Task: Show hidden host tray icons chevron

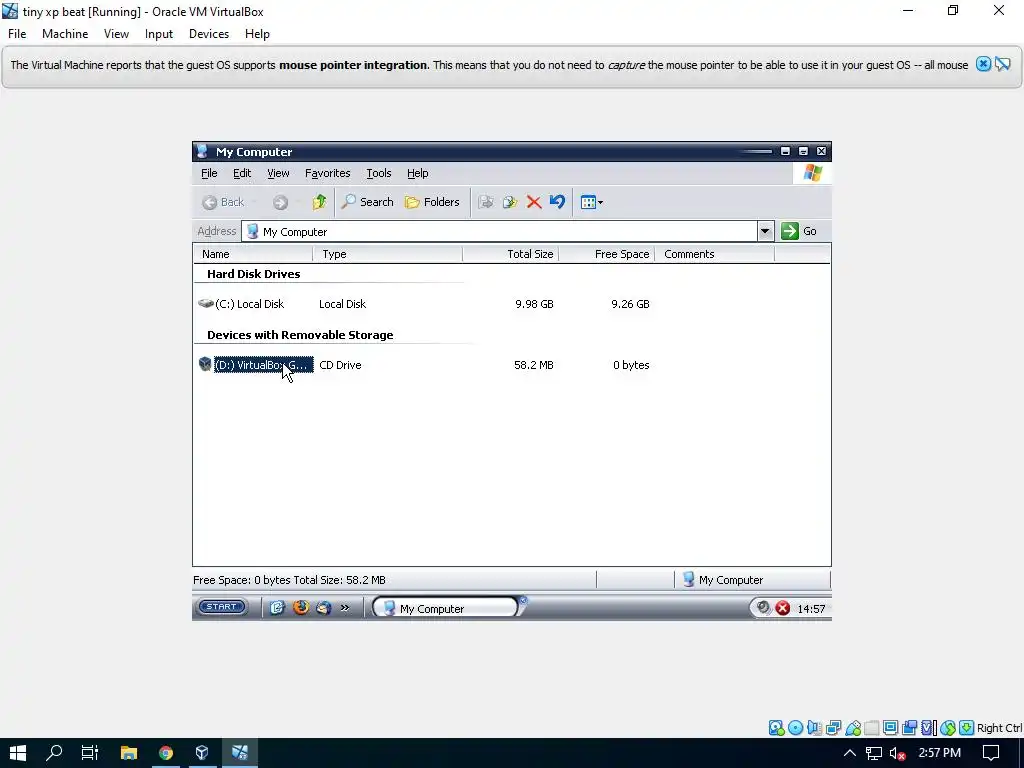Action: (850, 753)
